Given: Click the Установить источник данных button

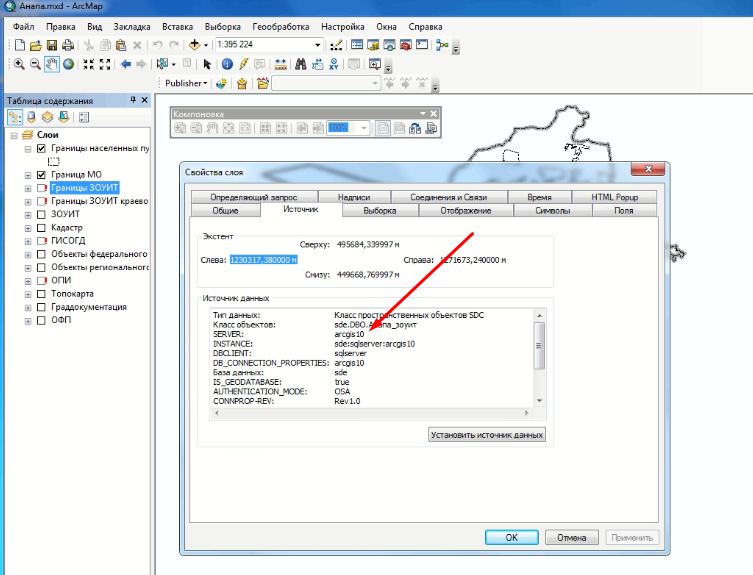Looking at the screenshot, I should pyautogui.click(x=487, y=435).
